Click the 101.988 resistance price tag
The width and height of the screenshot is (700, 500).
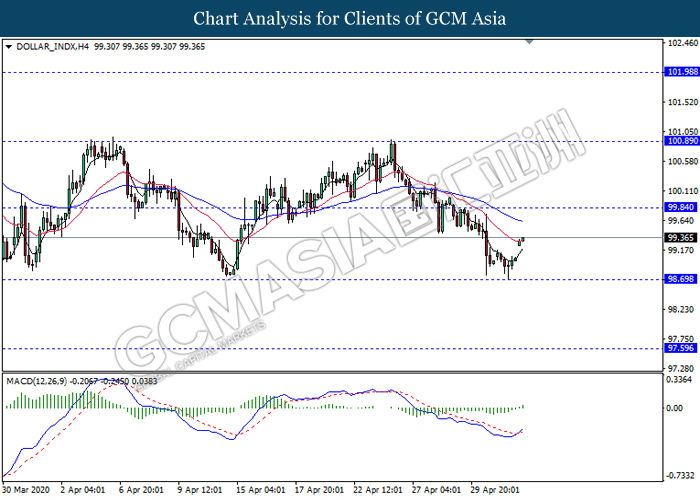click(680, 72)
